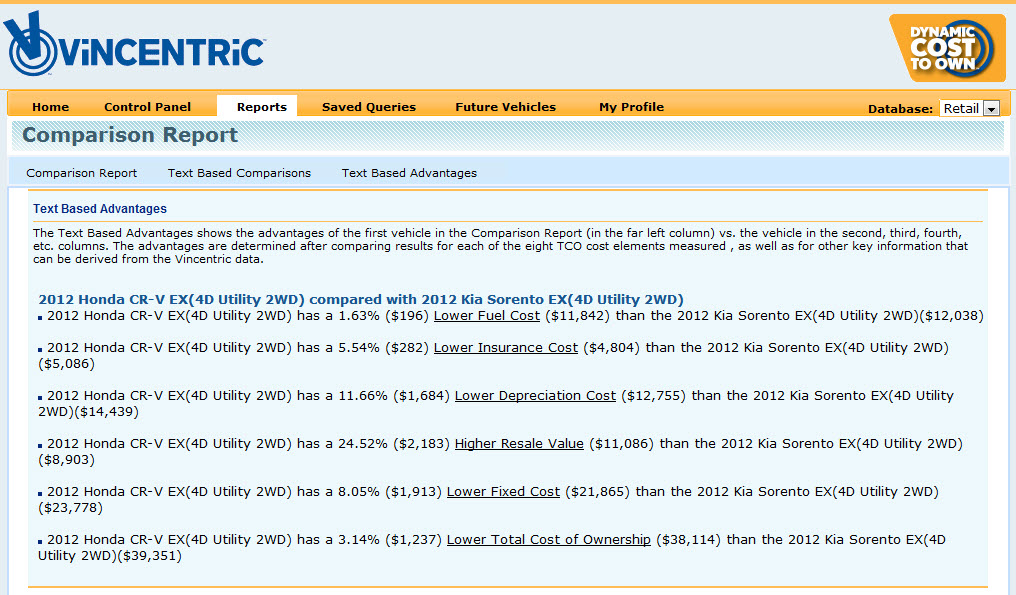Click the 'Comparison Report' page heading
This screenshot has height=595, width=1016.
130,135
